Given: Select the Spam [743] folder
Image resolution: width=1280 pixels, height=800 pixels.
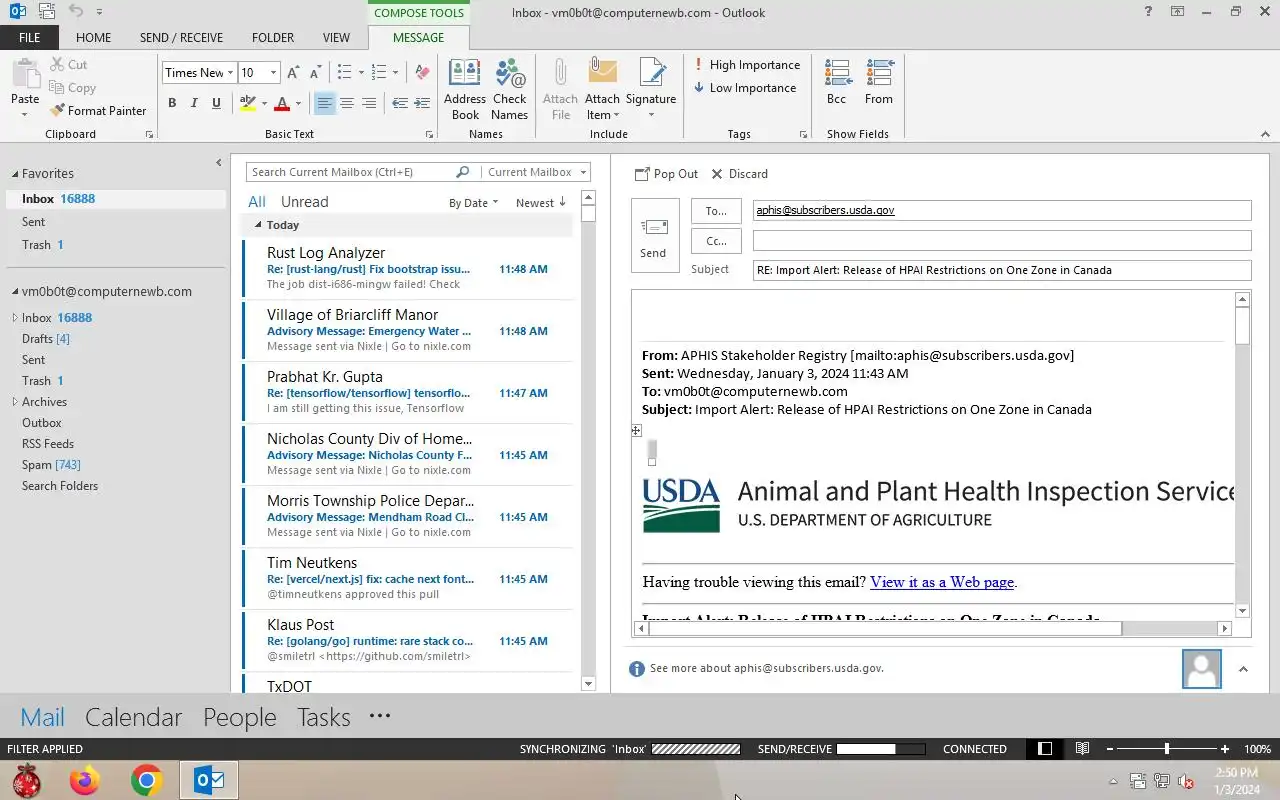Looking at the screenshot, I should point(51,465).
